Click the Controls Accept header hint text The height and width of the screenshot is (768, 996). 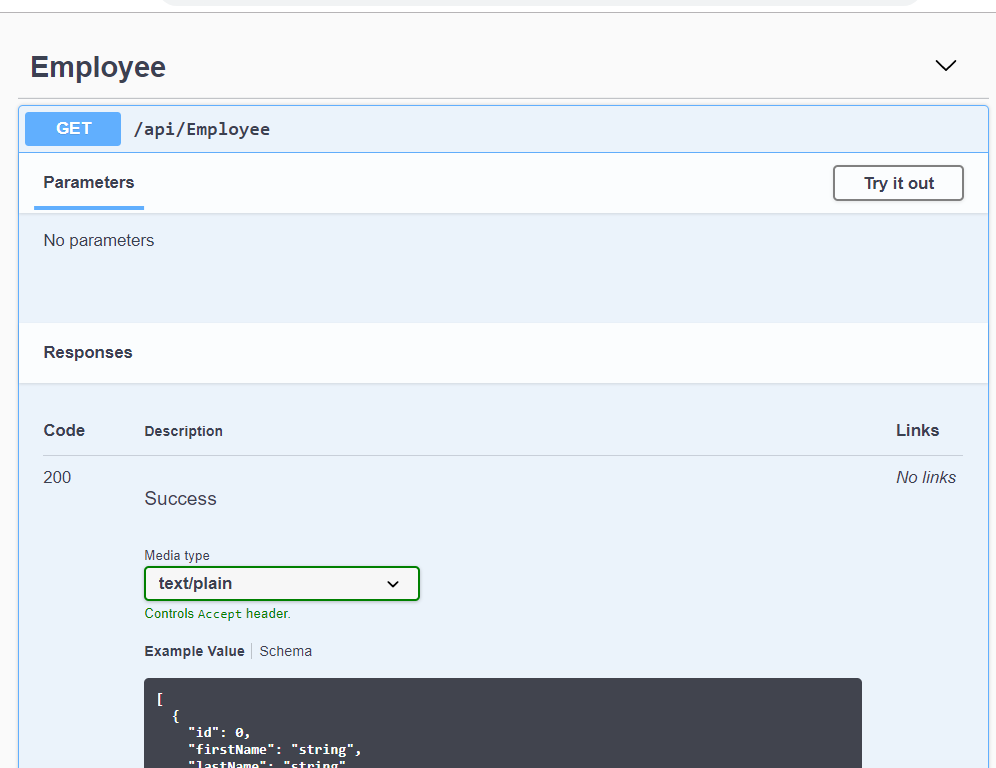[x=217, y=614]
